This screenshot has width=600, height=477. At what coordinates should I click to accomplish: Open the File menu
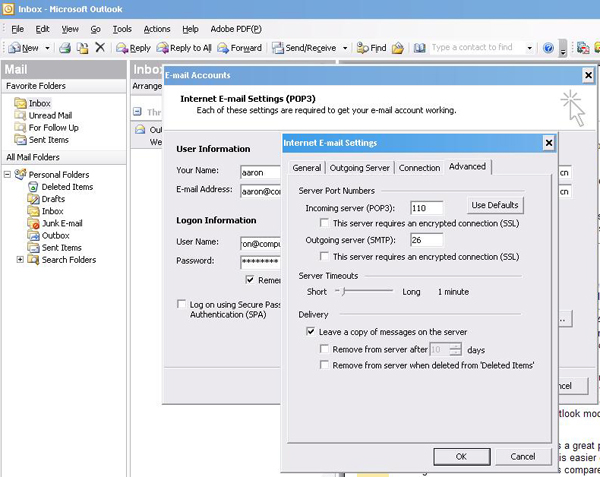coord(17,29)
